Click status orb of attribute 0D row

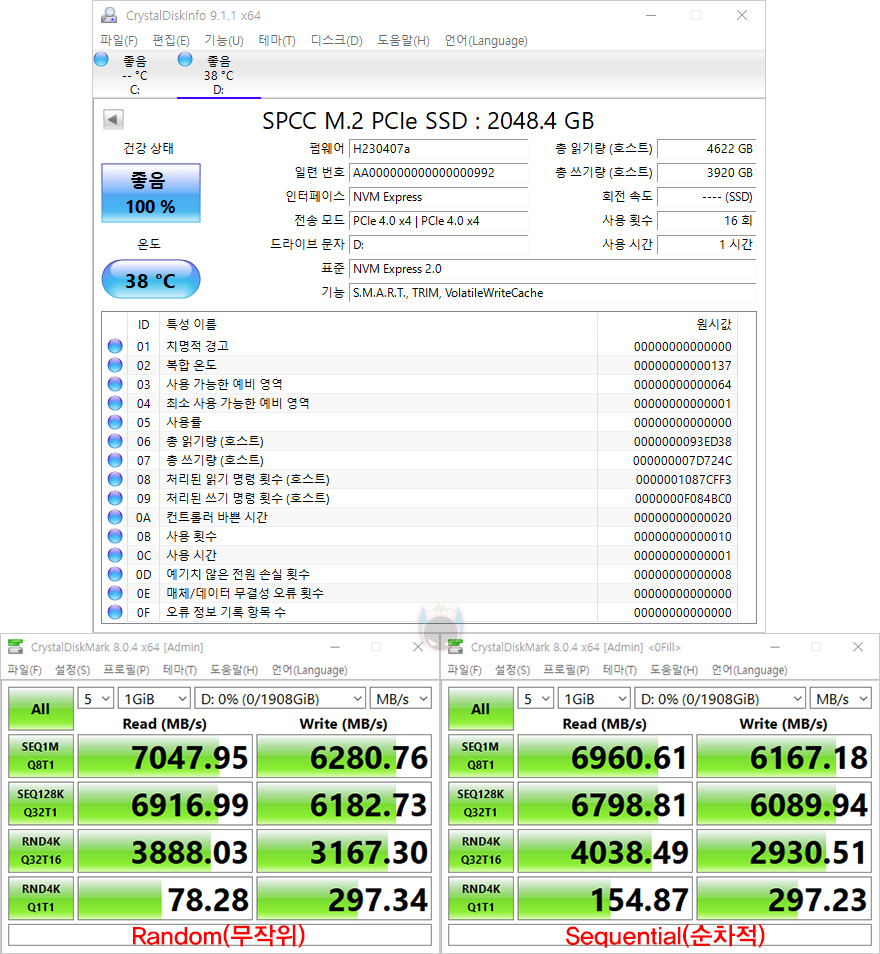[x=115, y=574]
